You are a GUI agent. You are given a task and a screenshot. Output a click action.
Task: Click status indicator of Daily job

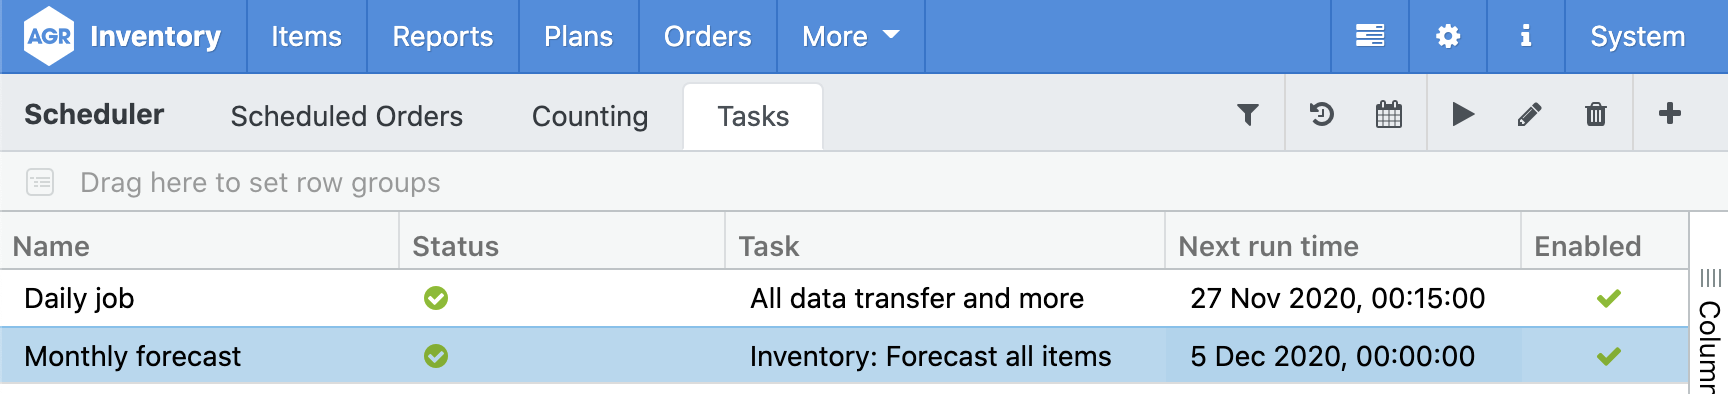pos(436,298)
